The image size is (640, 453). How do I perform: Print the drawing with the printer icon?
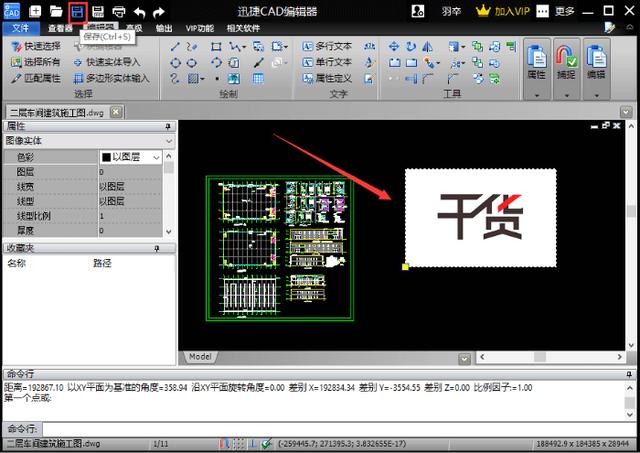pyautogui.click(x=119, y=12)
